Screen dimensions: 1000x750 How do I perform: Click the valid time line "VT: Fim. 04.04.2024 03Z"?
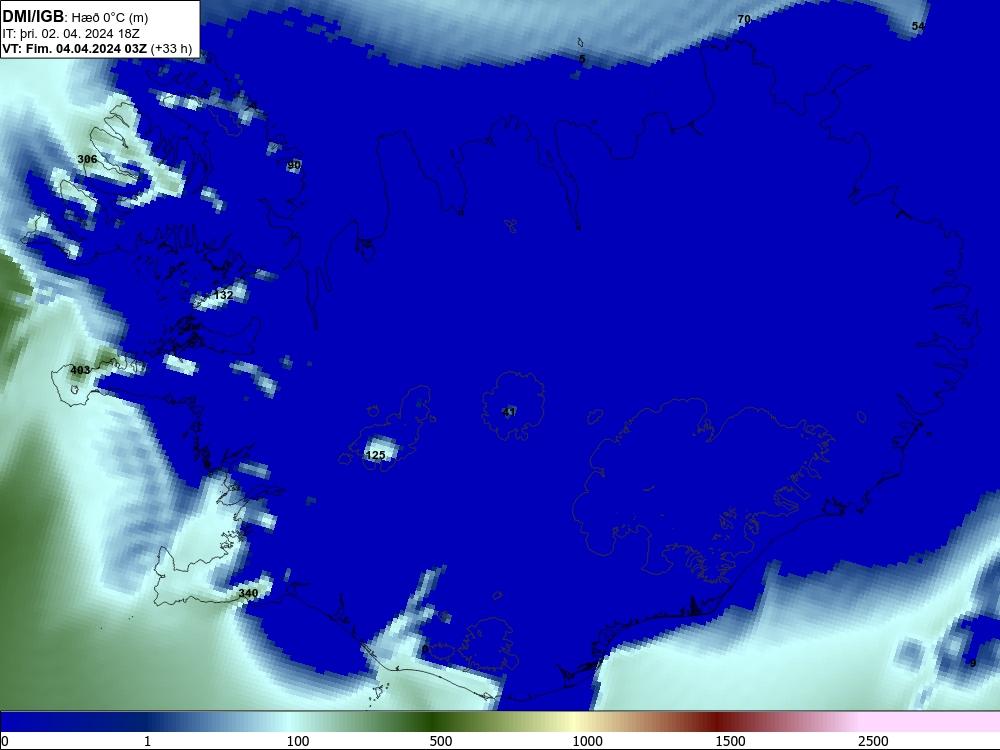(x=75, y=49)
